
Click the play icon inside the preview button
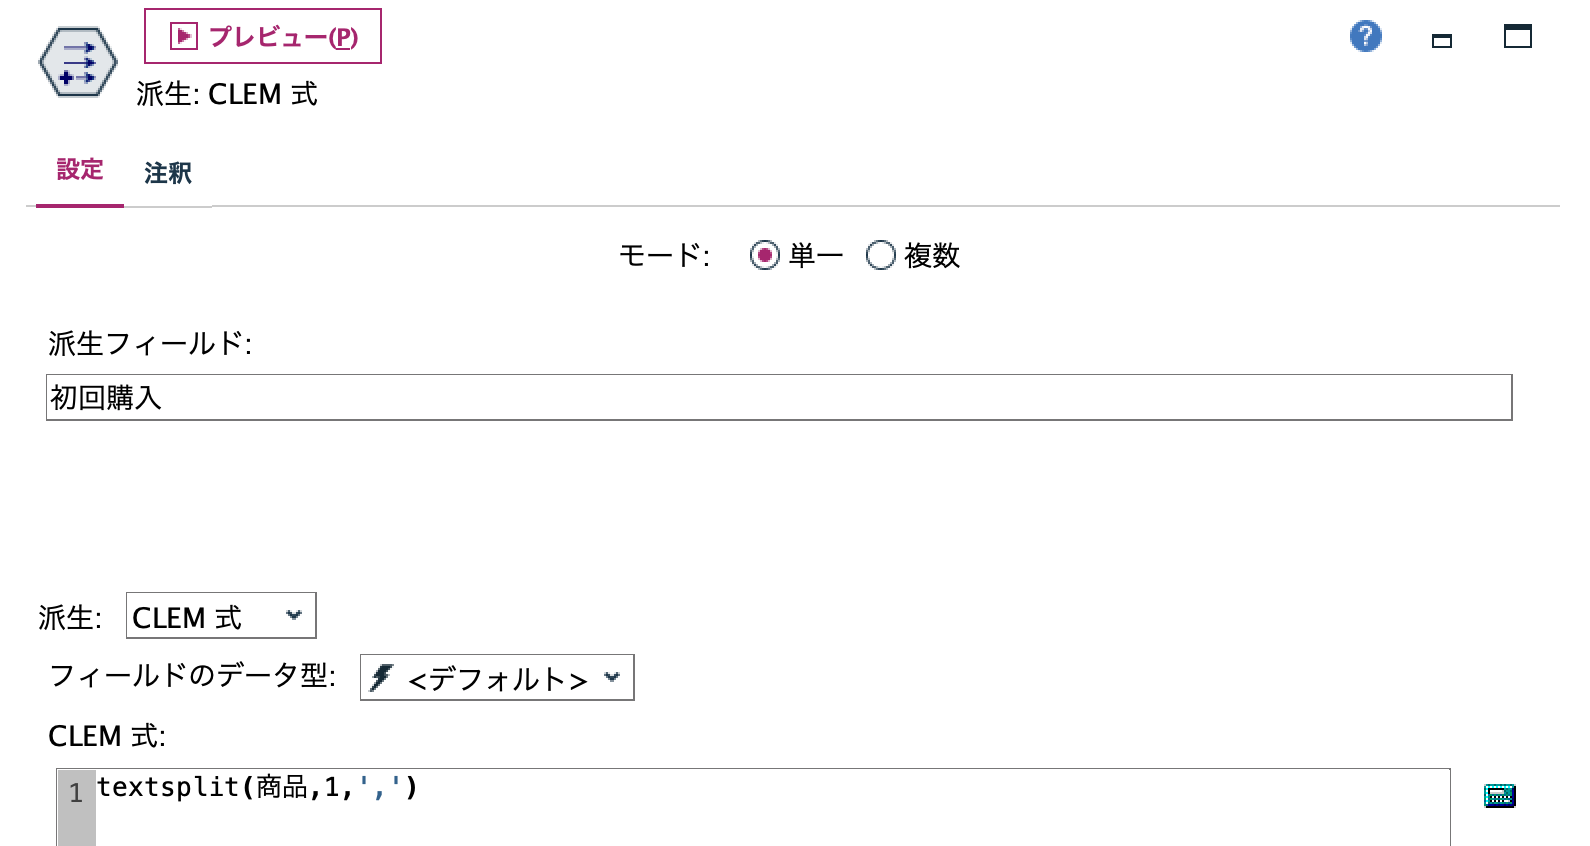[x=183, y=35]
